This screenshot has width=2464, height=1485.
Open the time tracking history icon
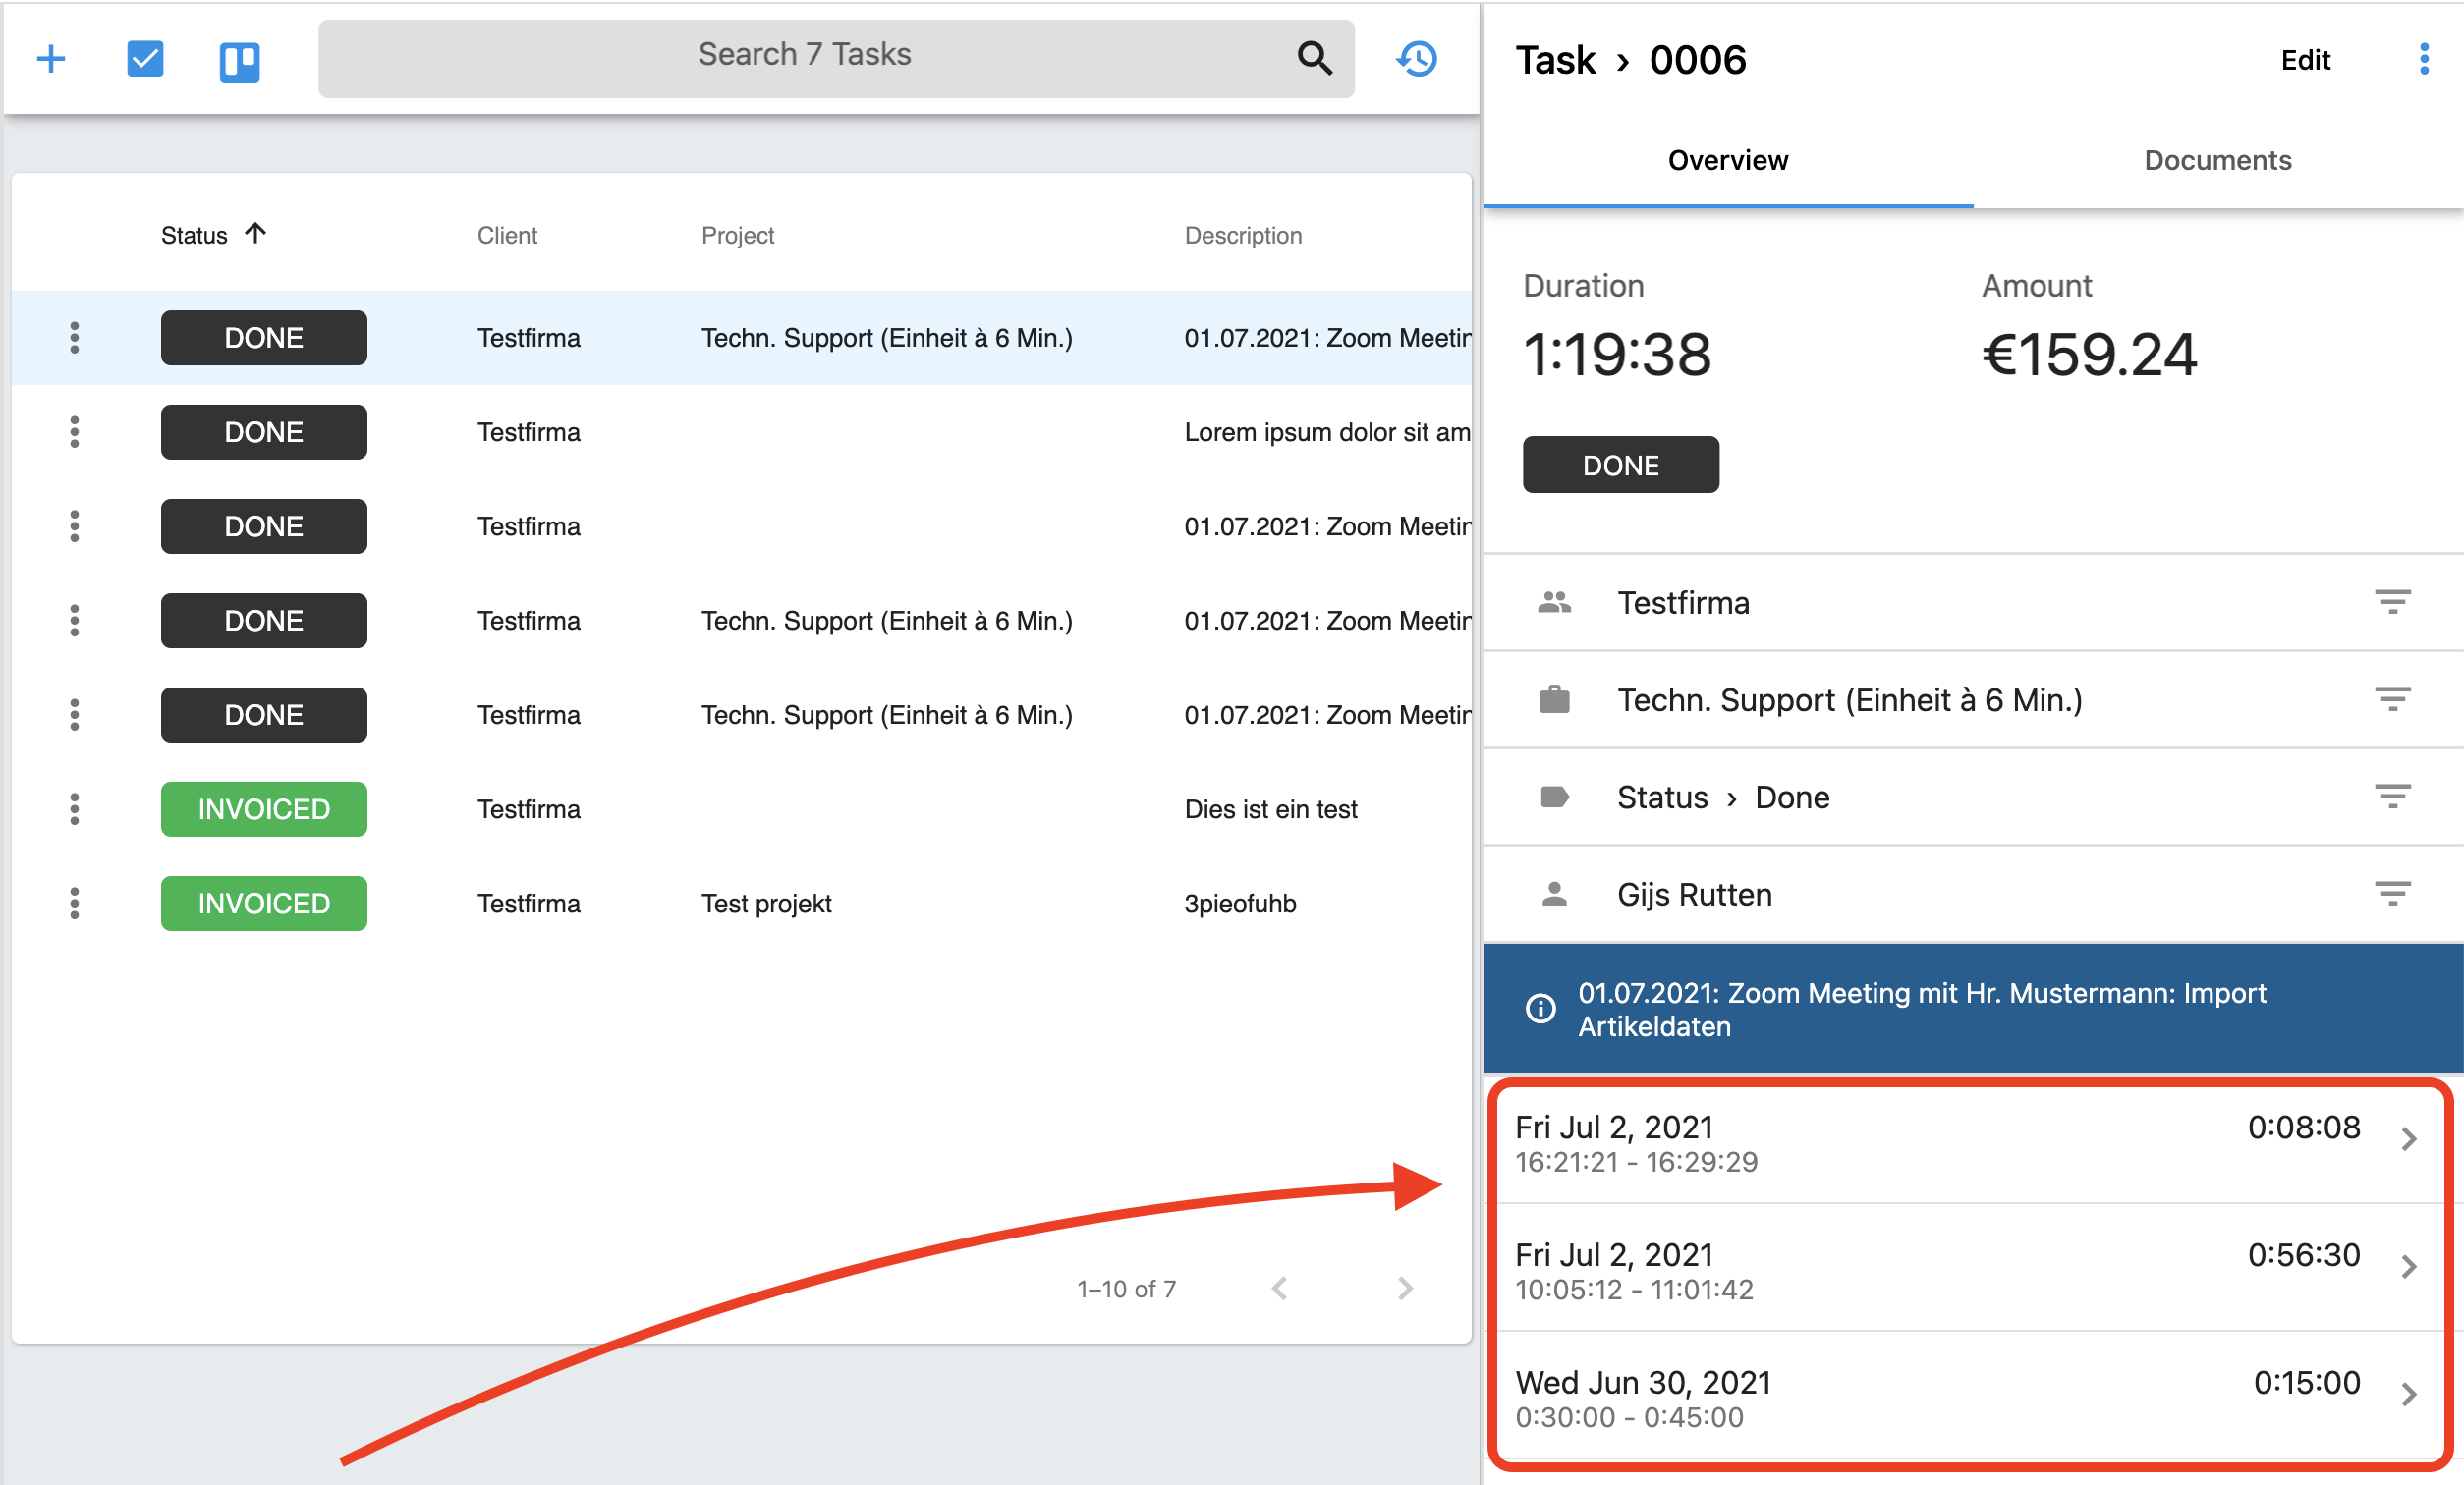tap(1416, 59)
